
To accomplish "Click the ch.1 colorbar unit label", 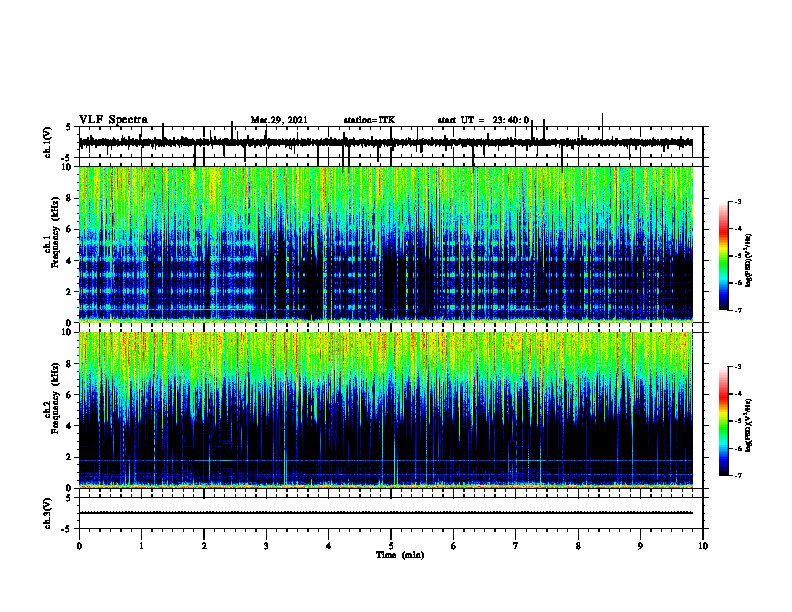I will coord(749,260).
